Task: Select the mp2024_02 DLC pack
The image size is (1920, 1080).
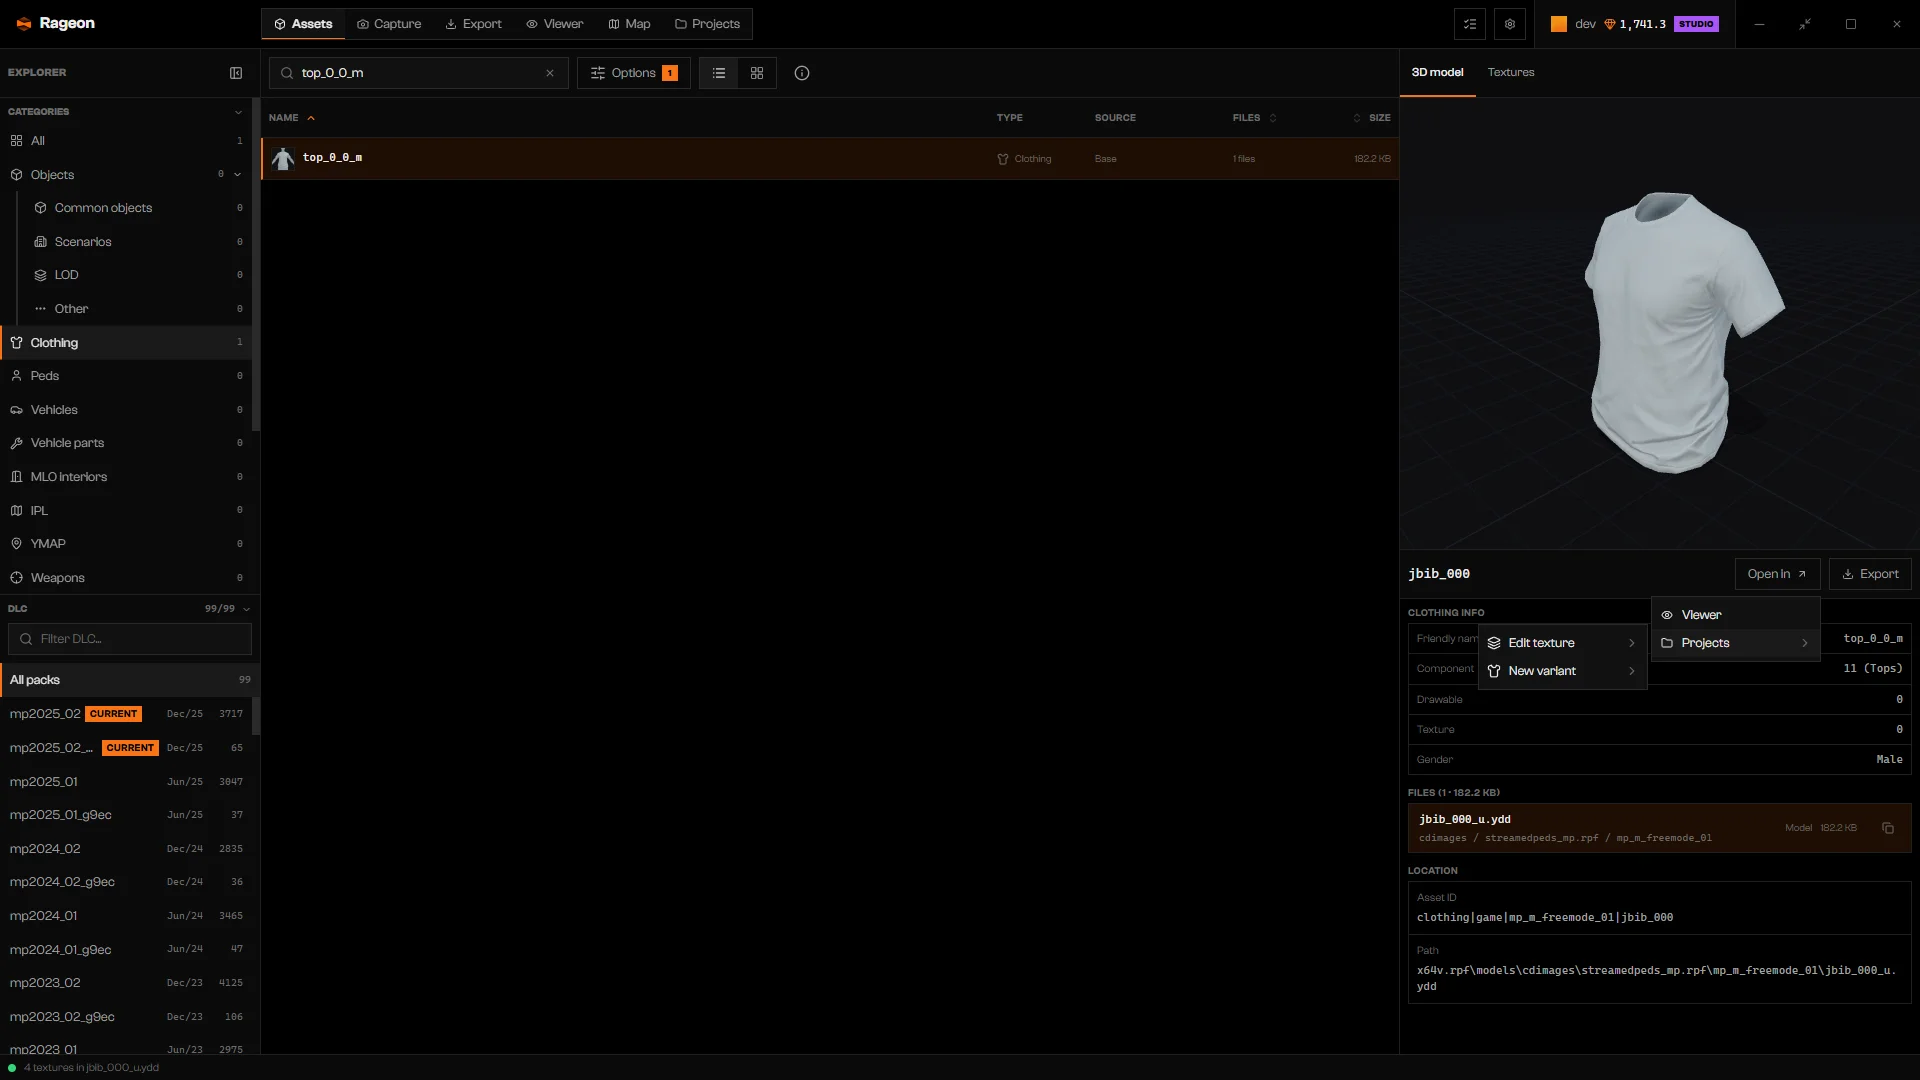Action: pos(126,849)
